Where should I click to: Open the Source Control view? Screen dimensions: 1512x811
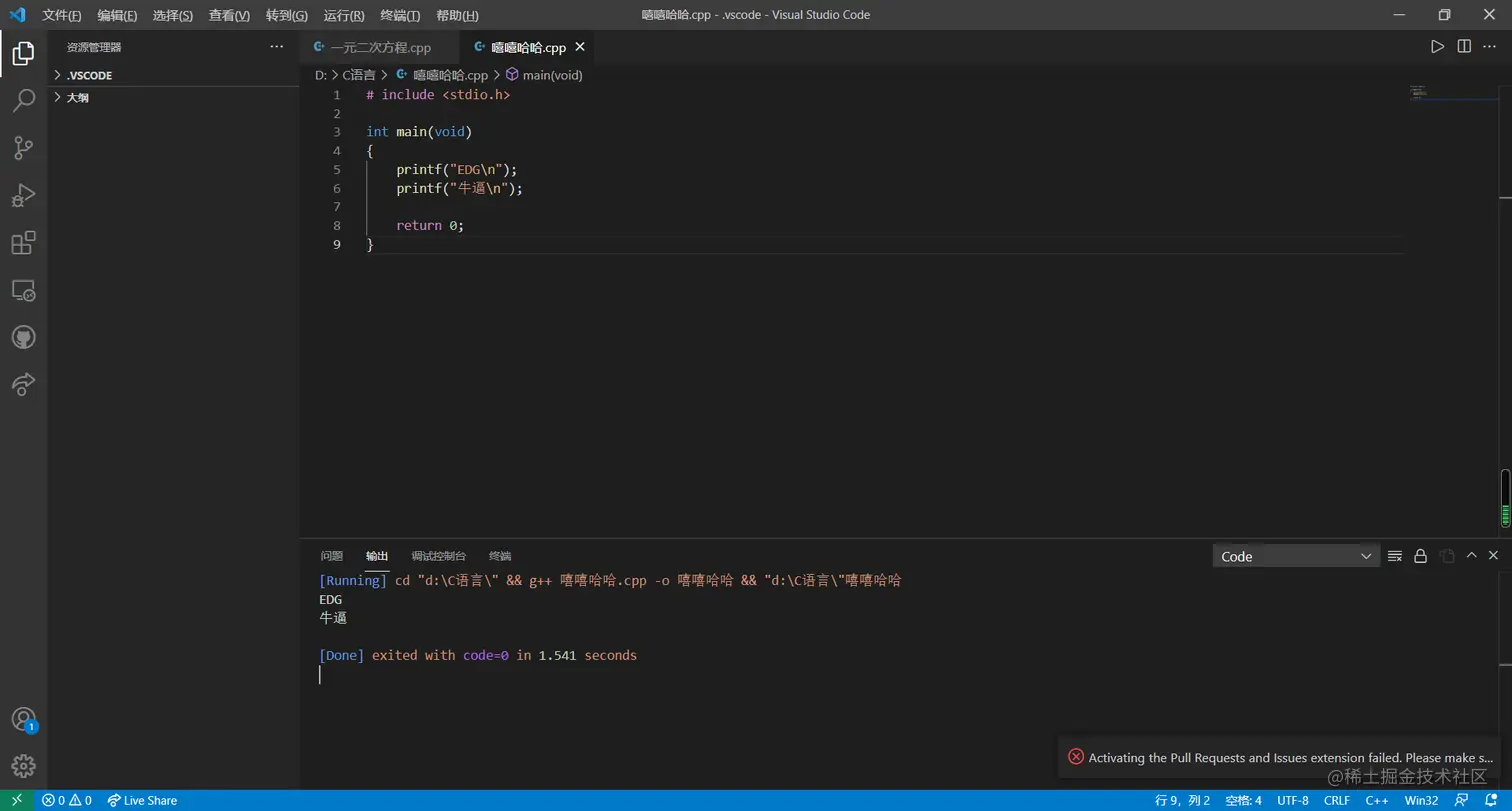tap(23, 148)
